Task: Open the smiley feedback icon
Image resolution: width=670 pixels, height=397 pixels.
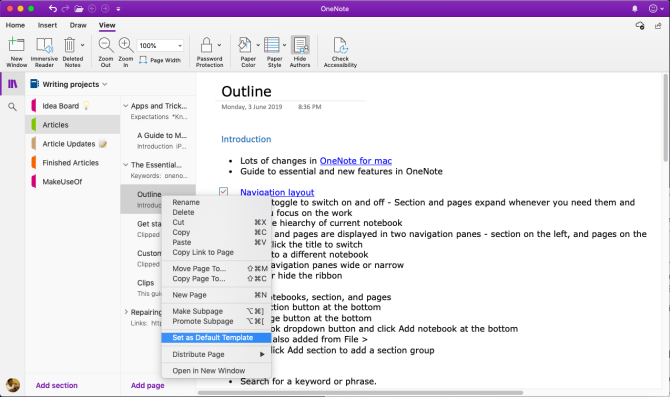Action: pyautogui.click(x=653, y=9)
